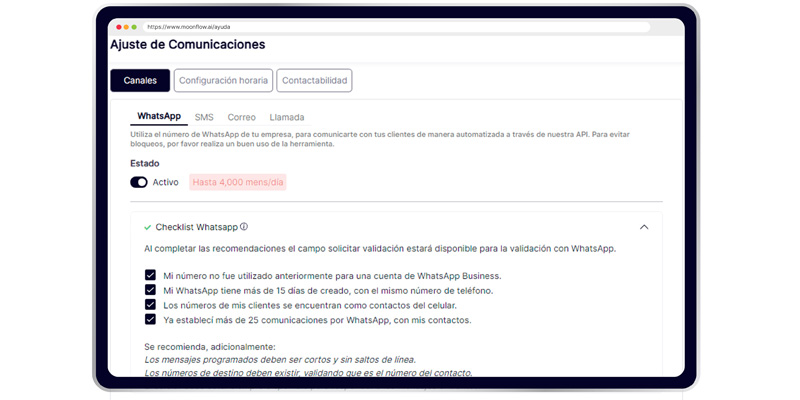This screenshot has width=800, height=400.
Task: Select the WhatsApp channel tab
Action: point(159,116)
